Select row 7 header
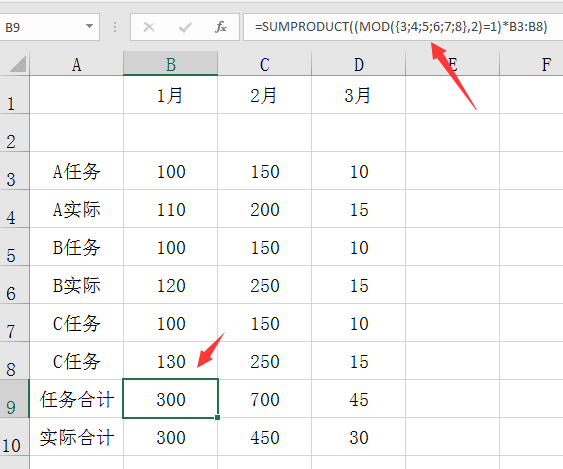 coord(14,323)
